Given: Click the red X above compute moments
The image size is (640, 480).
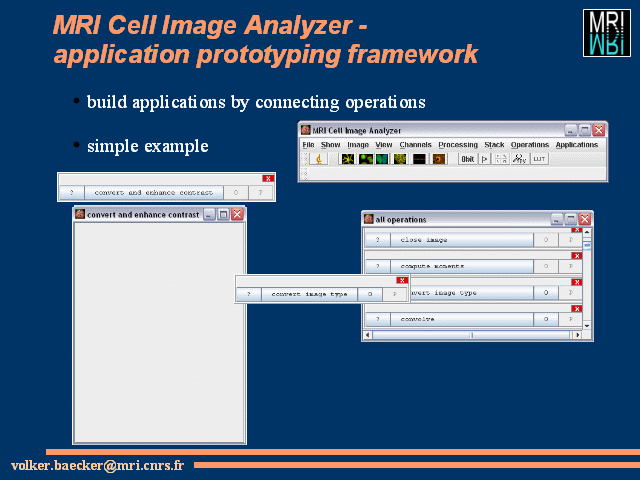Looking at the screenshot, I should 576,256.
